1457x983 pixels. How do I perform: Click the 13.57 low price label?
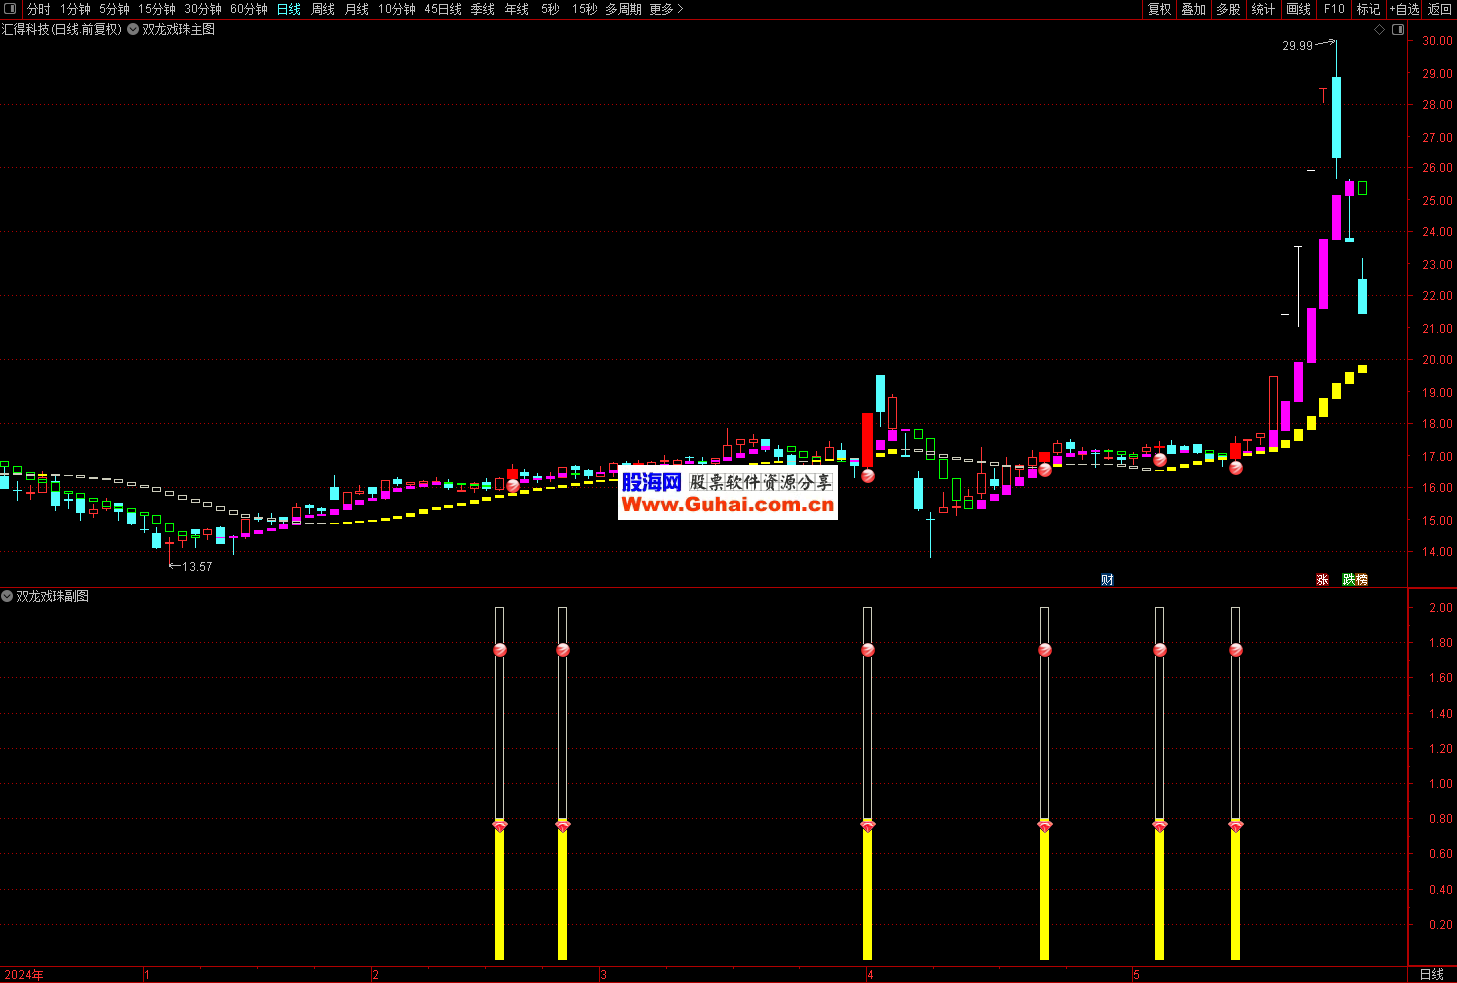click(x=197, y=567)
